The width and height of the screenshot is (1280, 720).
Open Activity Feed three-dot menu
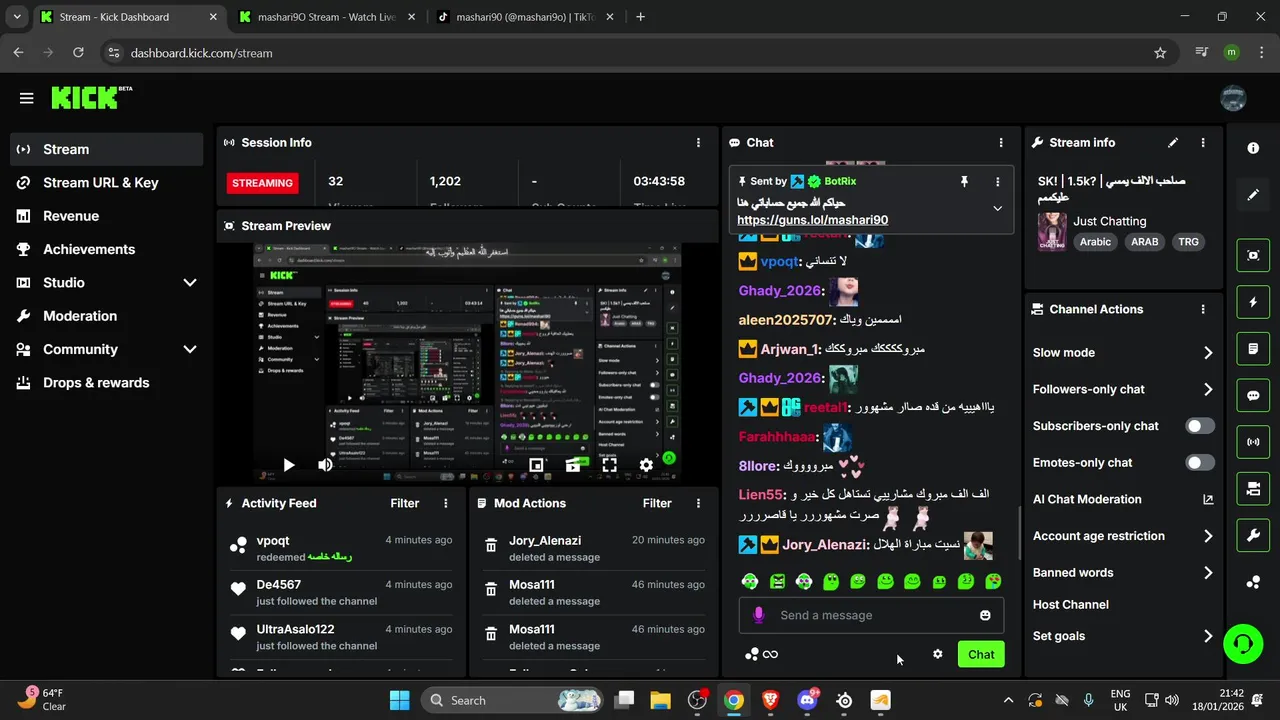pyautogui.click(x=446, y=503)
